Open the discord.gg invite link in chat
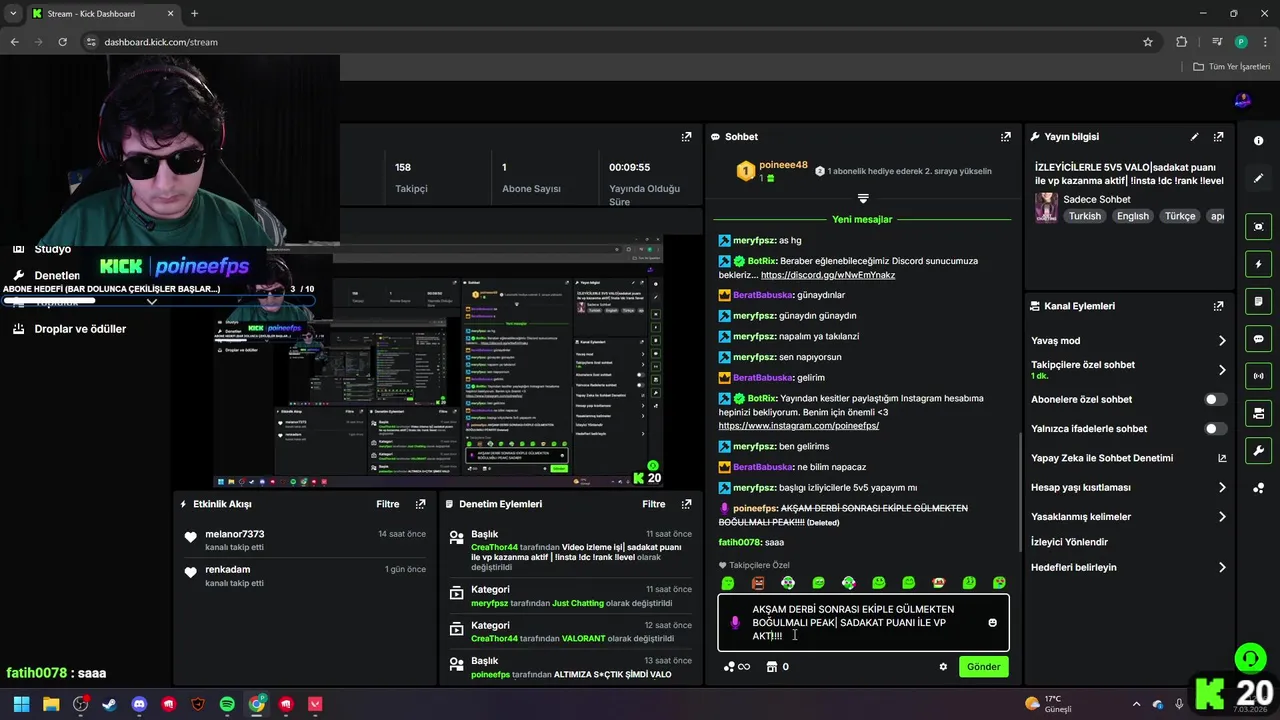The width and height of the screenshot is (1280, 720). [828, 275]
